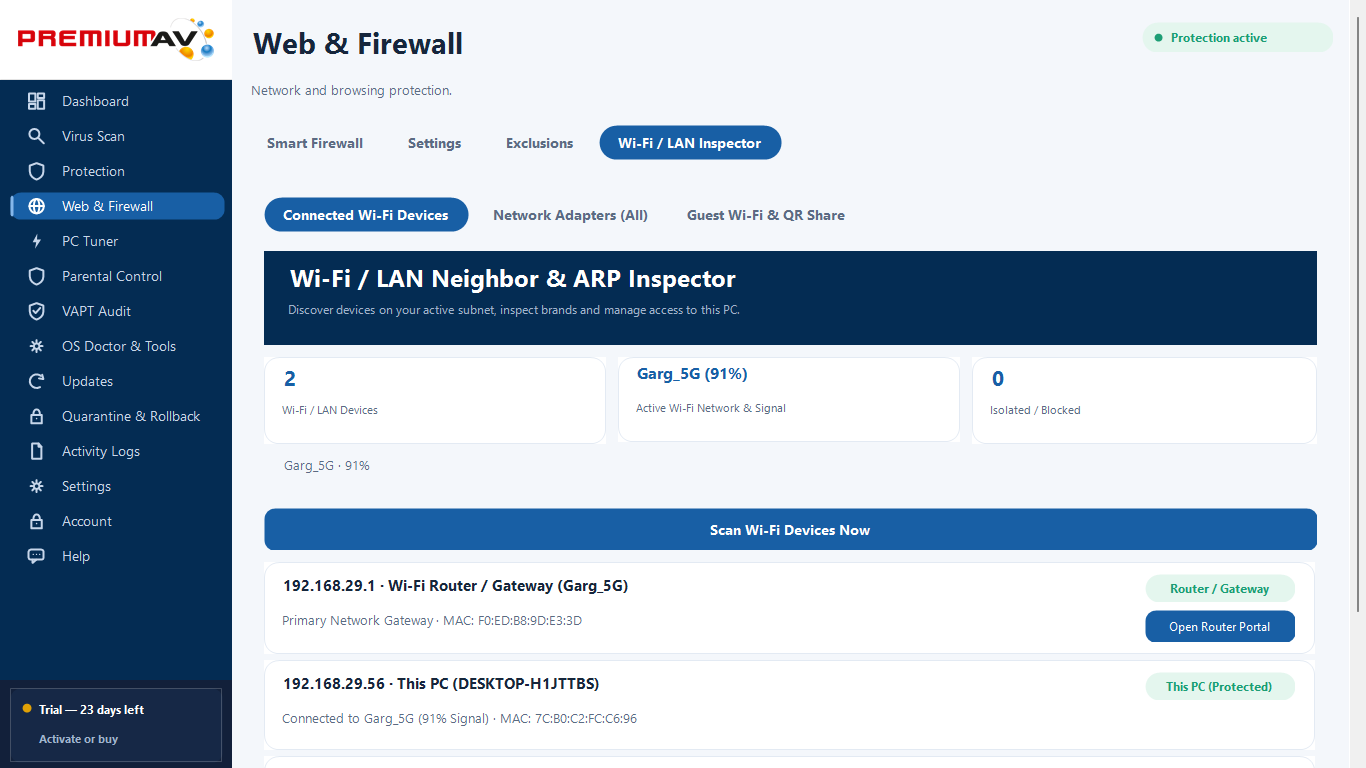Screen dimensions: 1366x768
Task: Select Wi-Fi / LAN Inspector tab
Action: 690,143
